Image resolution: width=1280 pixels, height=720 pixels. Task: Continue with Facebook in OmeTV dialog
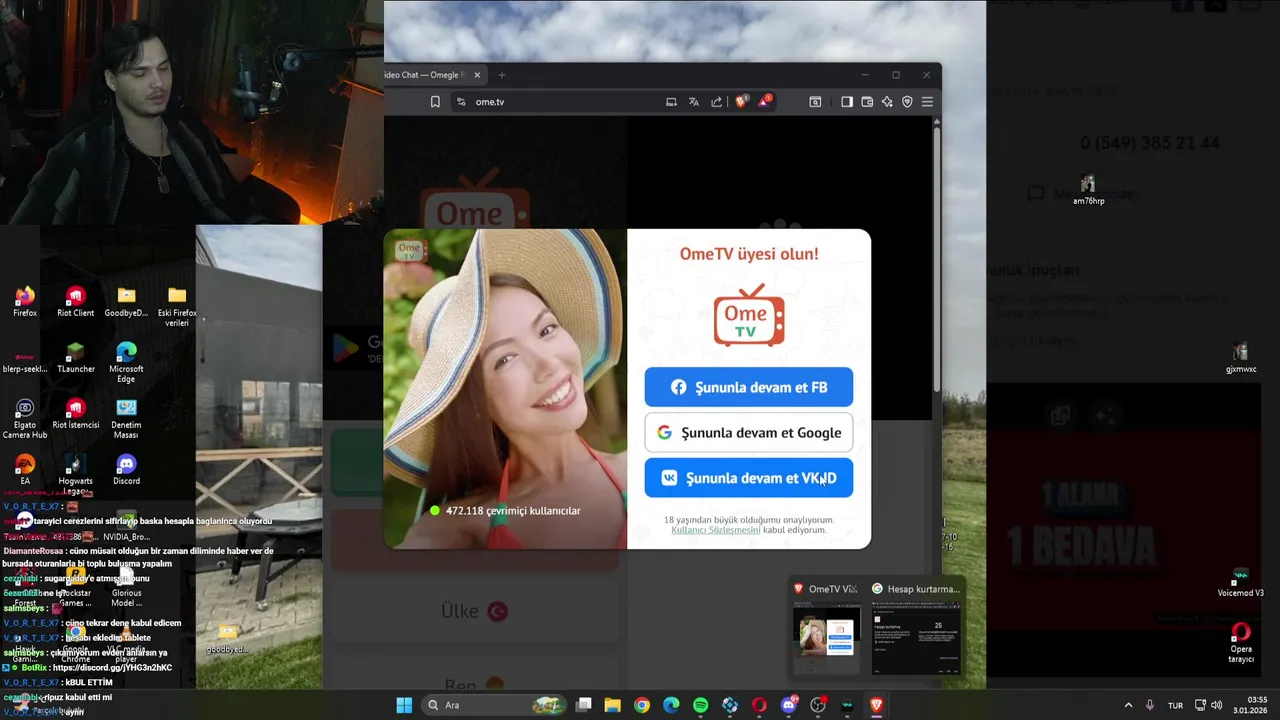tap(748, 387)
